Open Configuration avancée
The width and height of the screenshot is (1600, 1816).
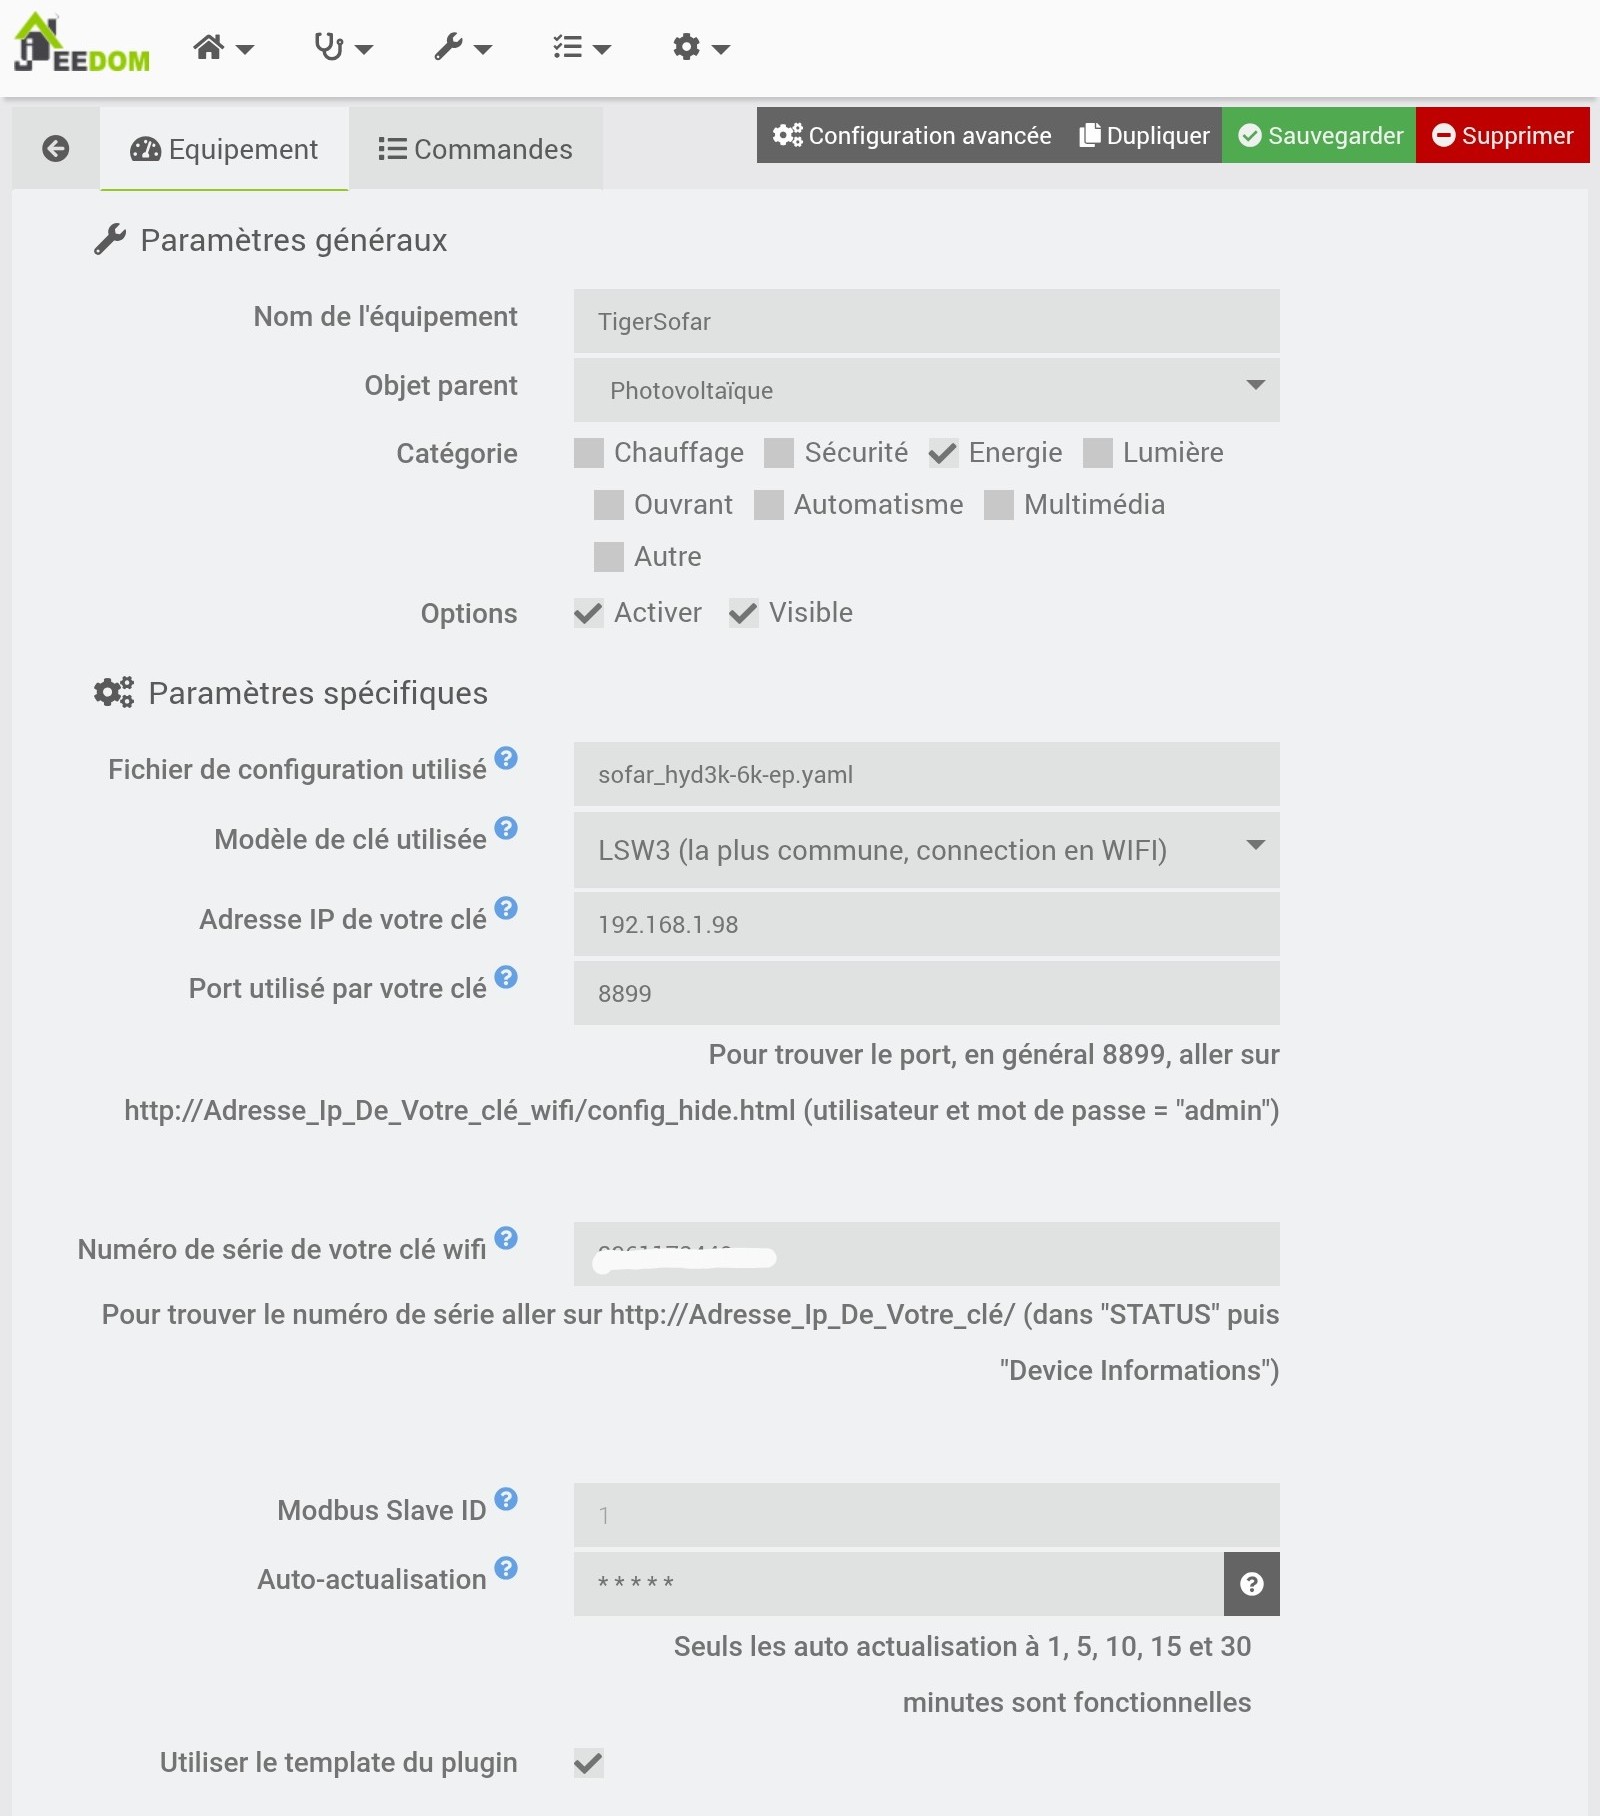(912, 135)
